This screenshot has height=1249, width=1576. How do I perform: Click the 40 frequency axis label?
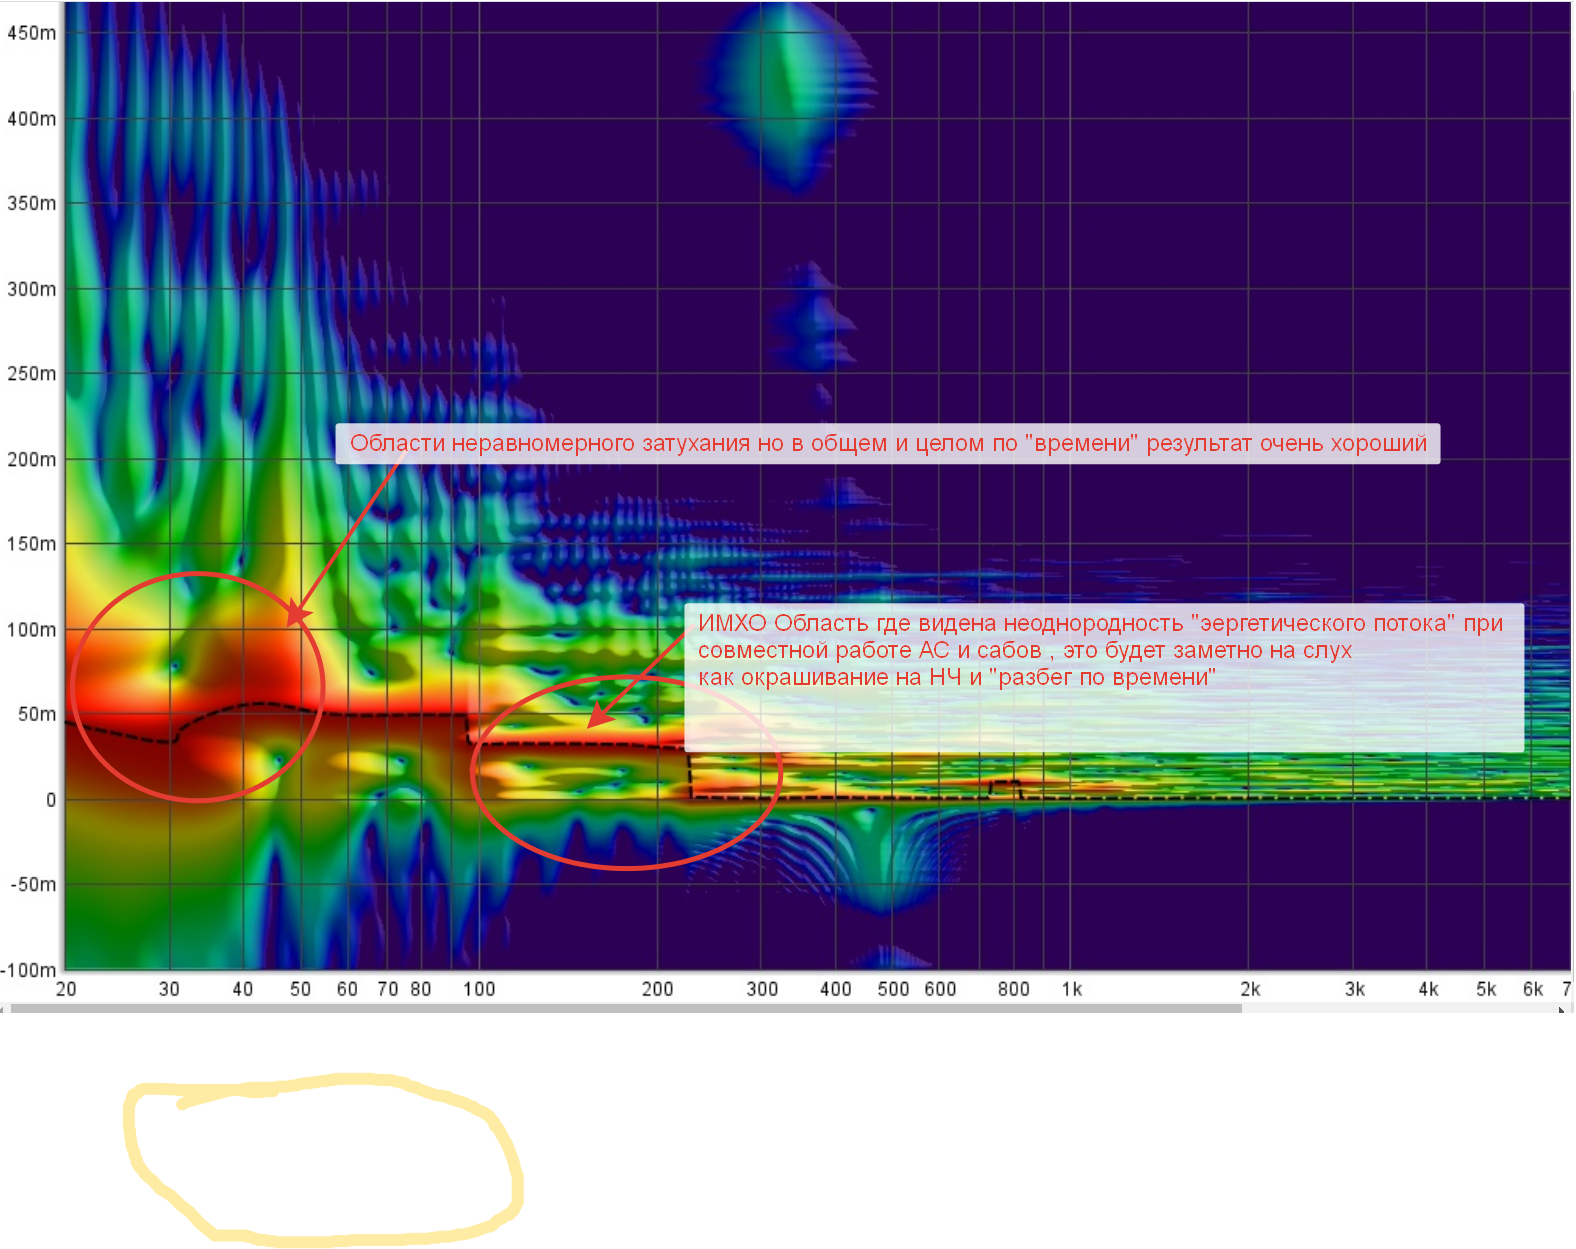click(242, 989)
